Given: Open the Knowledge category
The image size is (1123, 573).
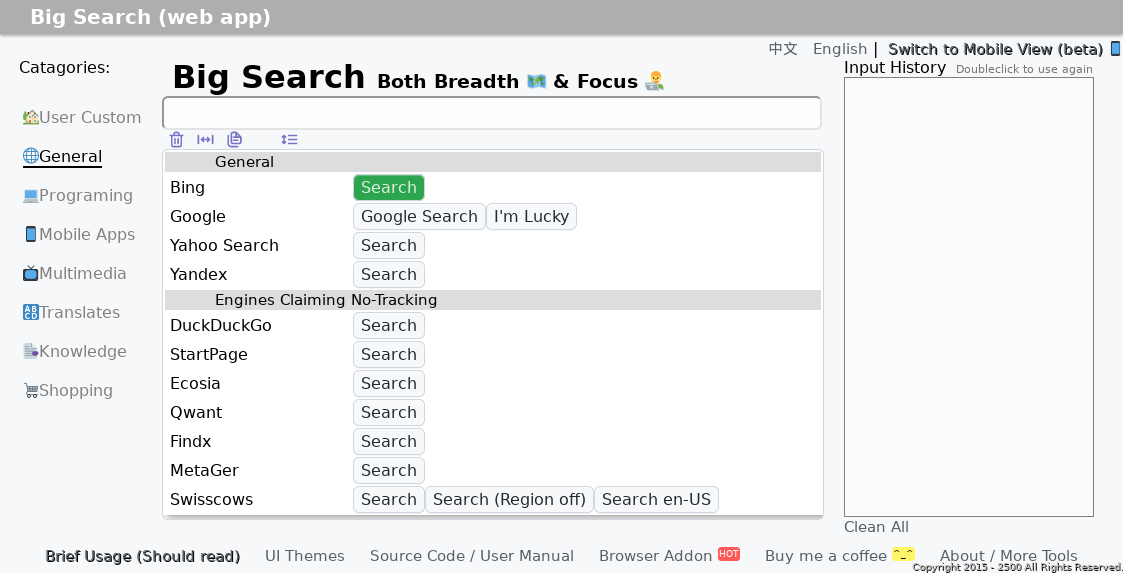Looking at the screenshot, I should pyautogui.click(x=74, y=352).
